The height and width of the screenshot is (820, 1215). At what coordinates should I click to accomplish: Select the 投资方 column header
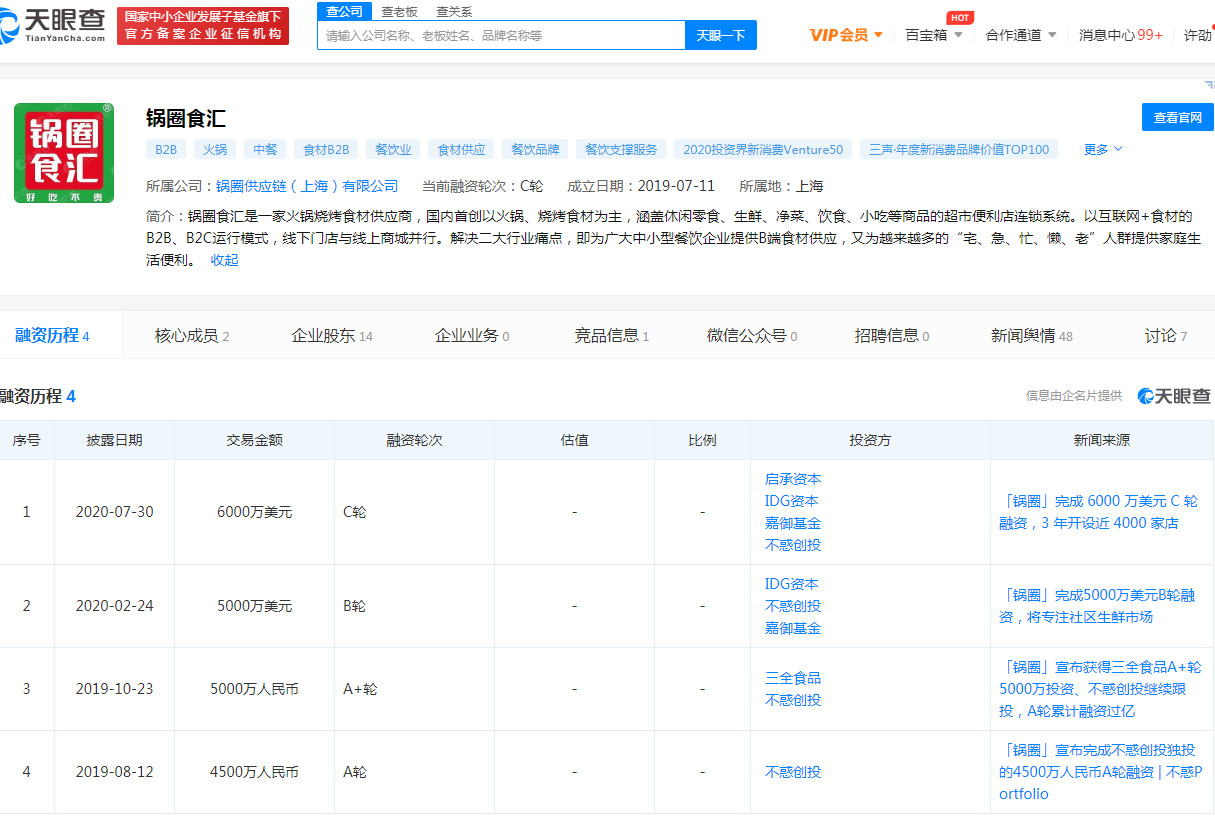[x=870, y=440]
